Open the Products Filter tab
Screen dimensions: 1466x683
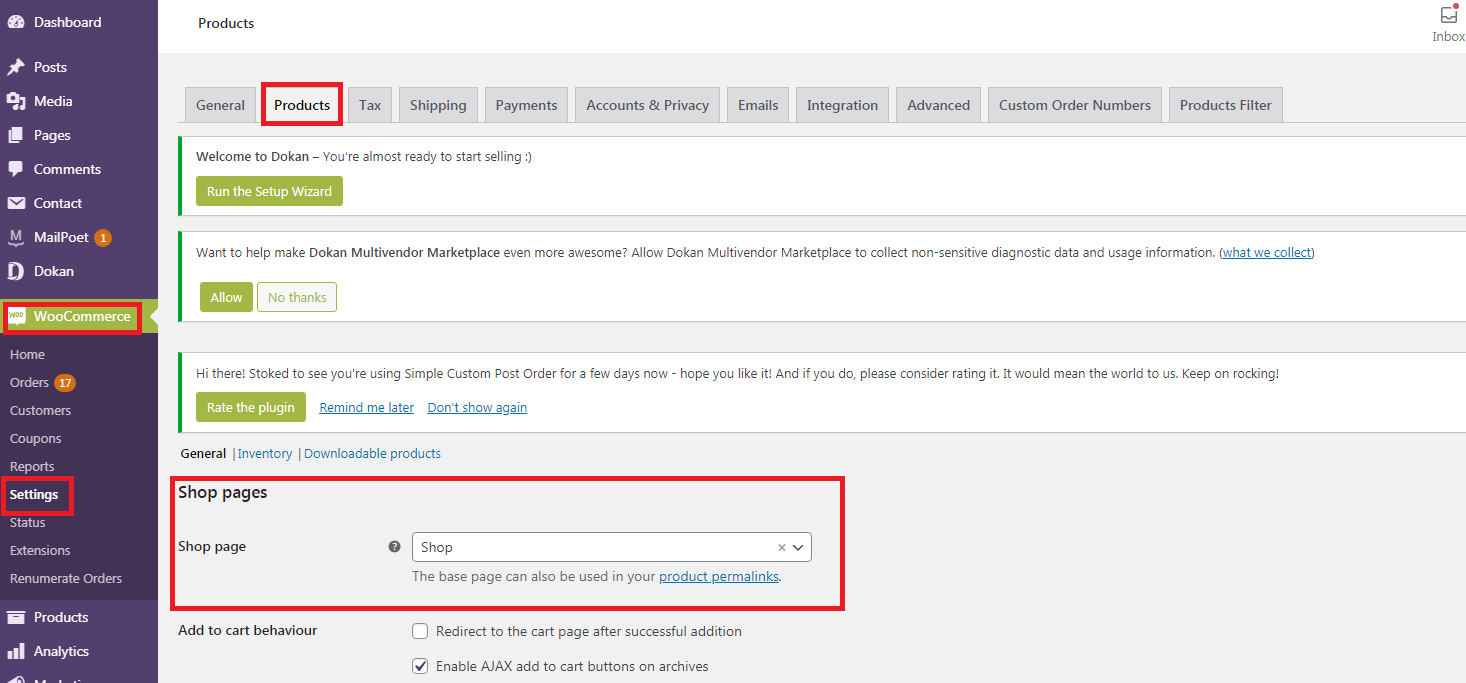[x=1226, y=105]
